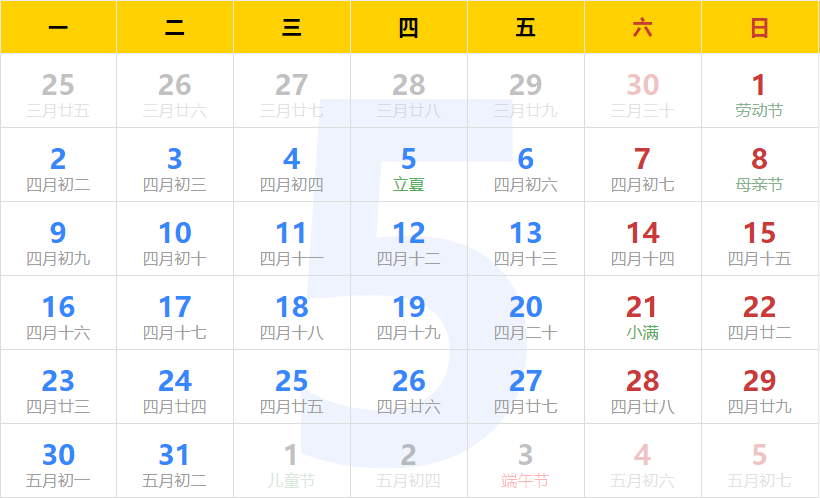The width and height of the screenshot is (820, 498).
Task: Select May 8 labeled 母亲节
Action: [759, 165]
